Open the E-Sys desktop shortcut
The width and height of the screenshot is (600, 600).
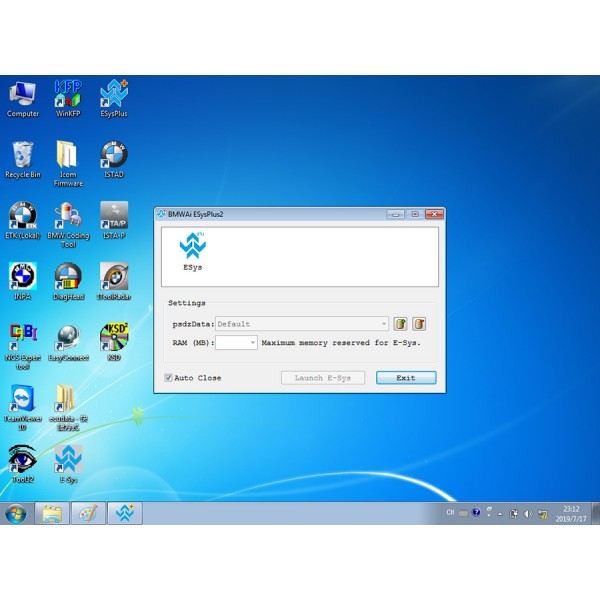point(68,464)
